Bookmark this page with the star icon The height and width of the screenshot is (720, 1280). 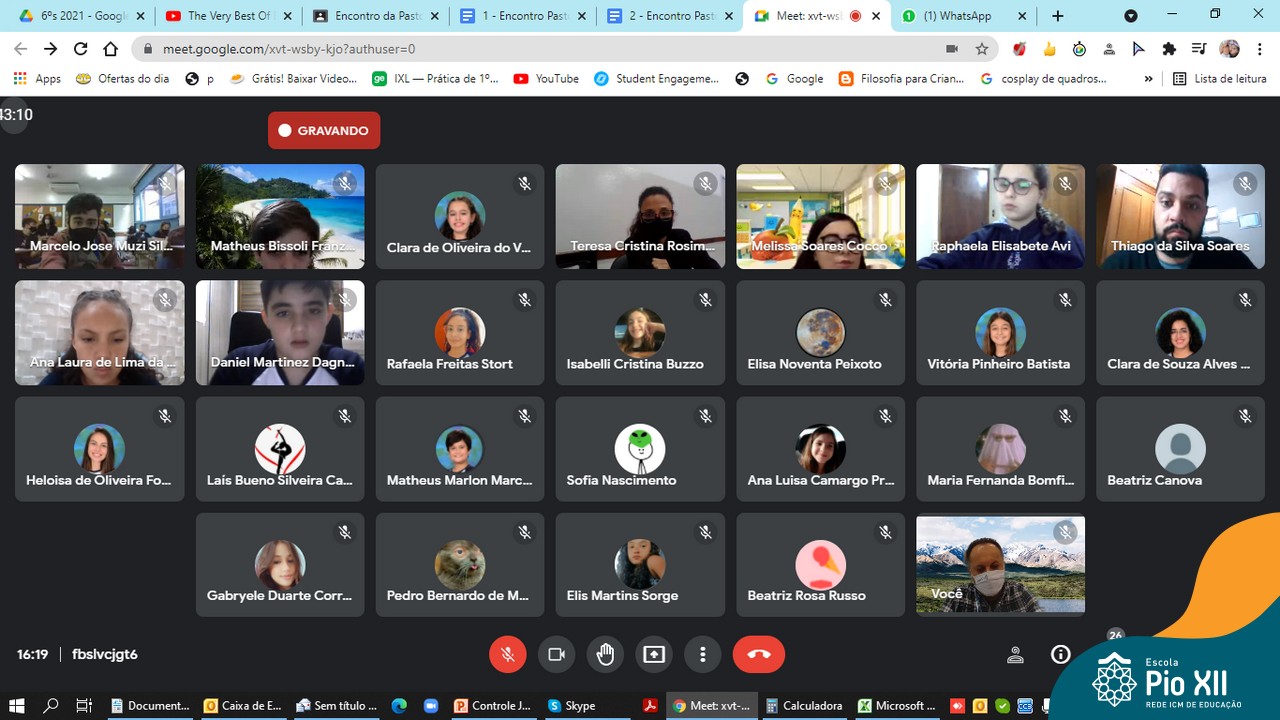(x=982, y=49)
